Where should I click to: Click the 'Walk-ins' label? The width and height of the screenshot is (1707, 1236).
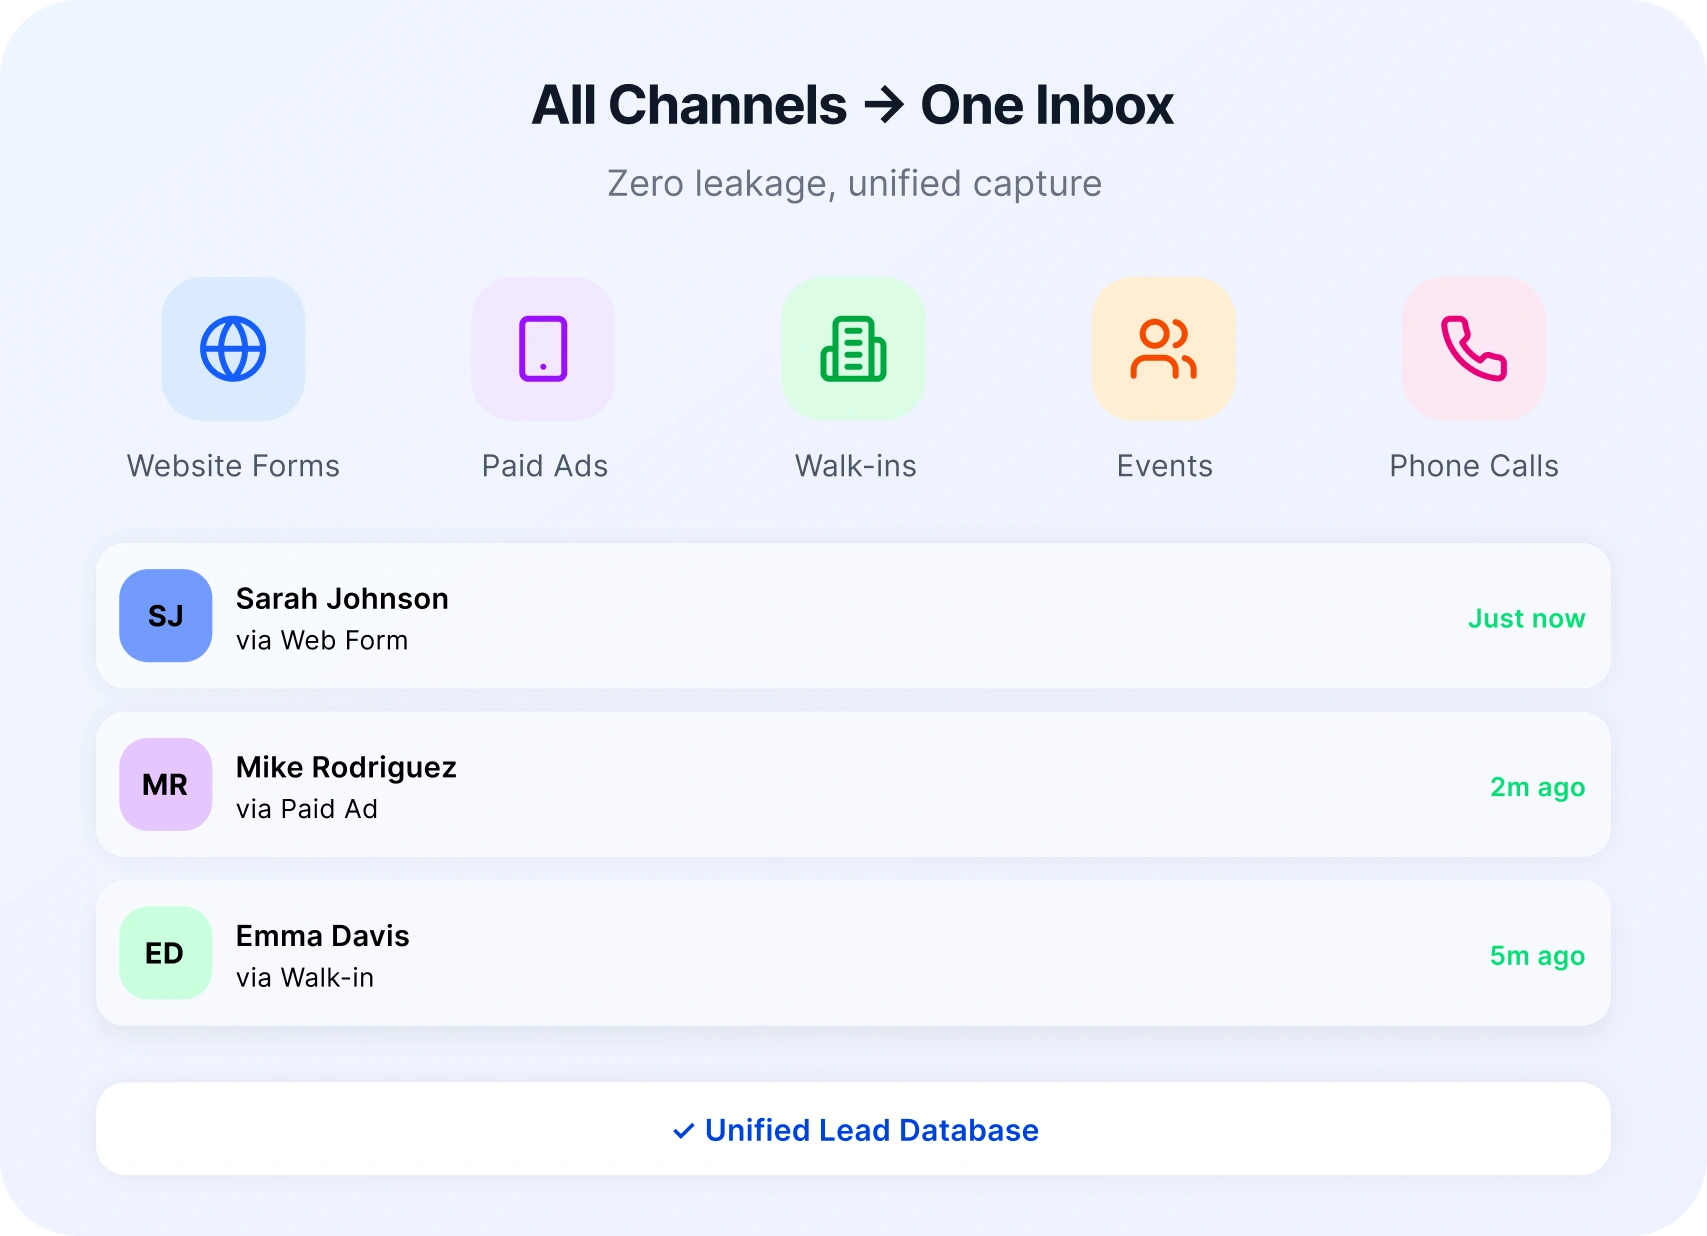[x=856, y=466]
